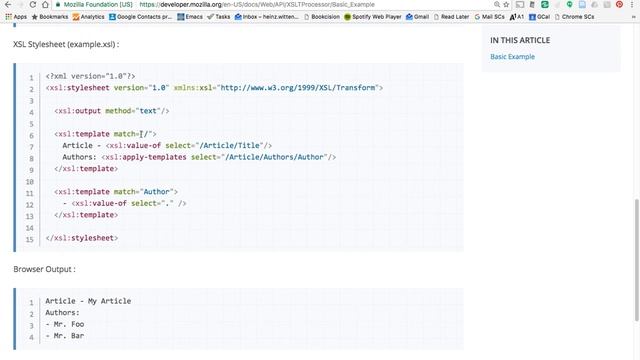The width and height of the screenshot is (640, 360).
Task: Click the light blue document extension icon
Action: coord(582,4)
